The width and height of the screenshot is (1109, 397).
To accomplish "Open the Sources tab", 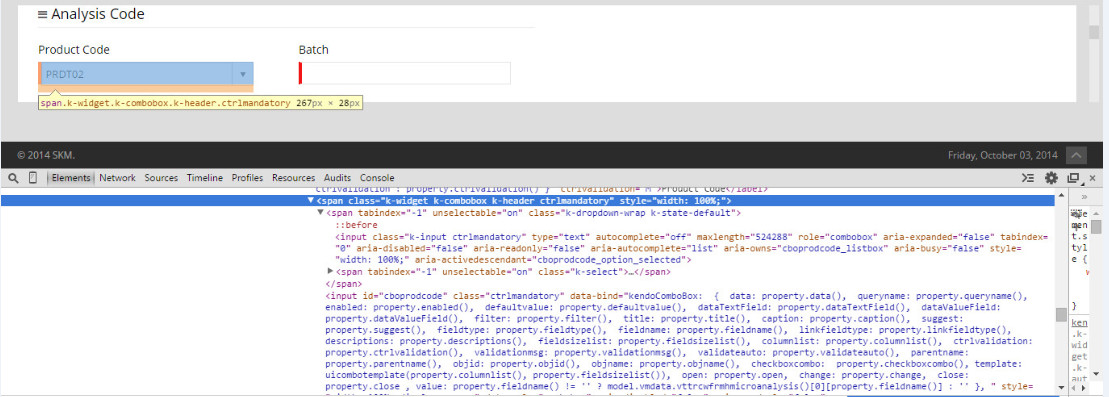I will (161, 178).
